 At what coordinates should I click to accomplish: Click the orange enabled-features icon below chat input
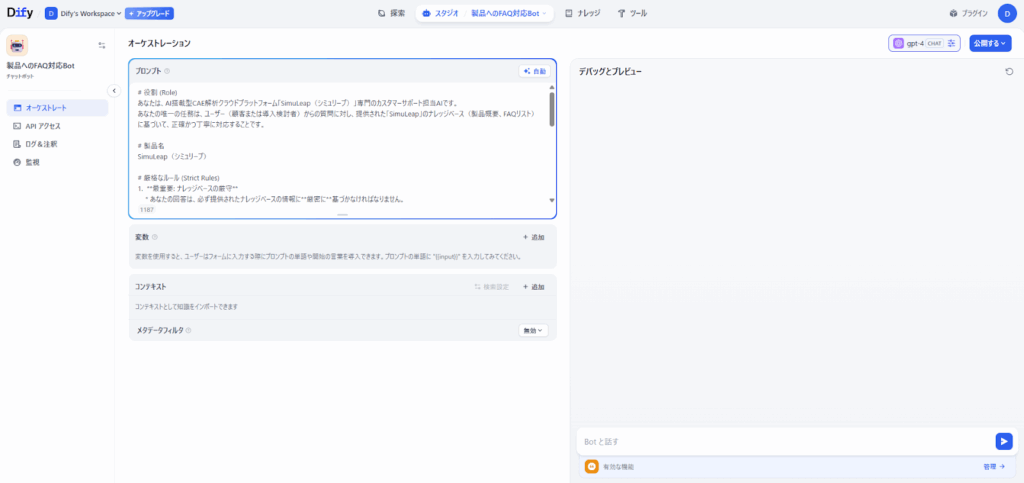click(592, 466)
